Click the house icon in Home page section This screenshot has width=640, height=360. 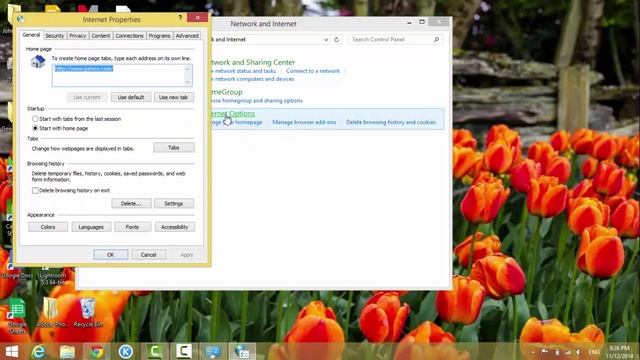[38, 62]
